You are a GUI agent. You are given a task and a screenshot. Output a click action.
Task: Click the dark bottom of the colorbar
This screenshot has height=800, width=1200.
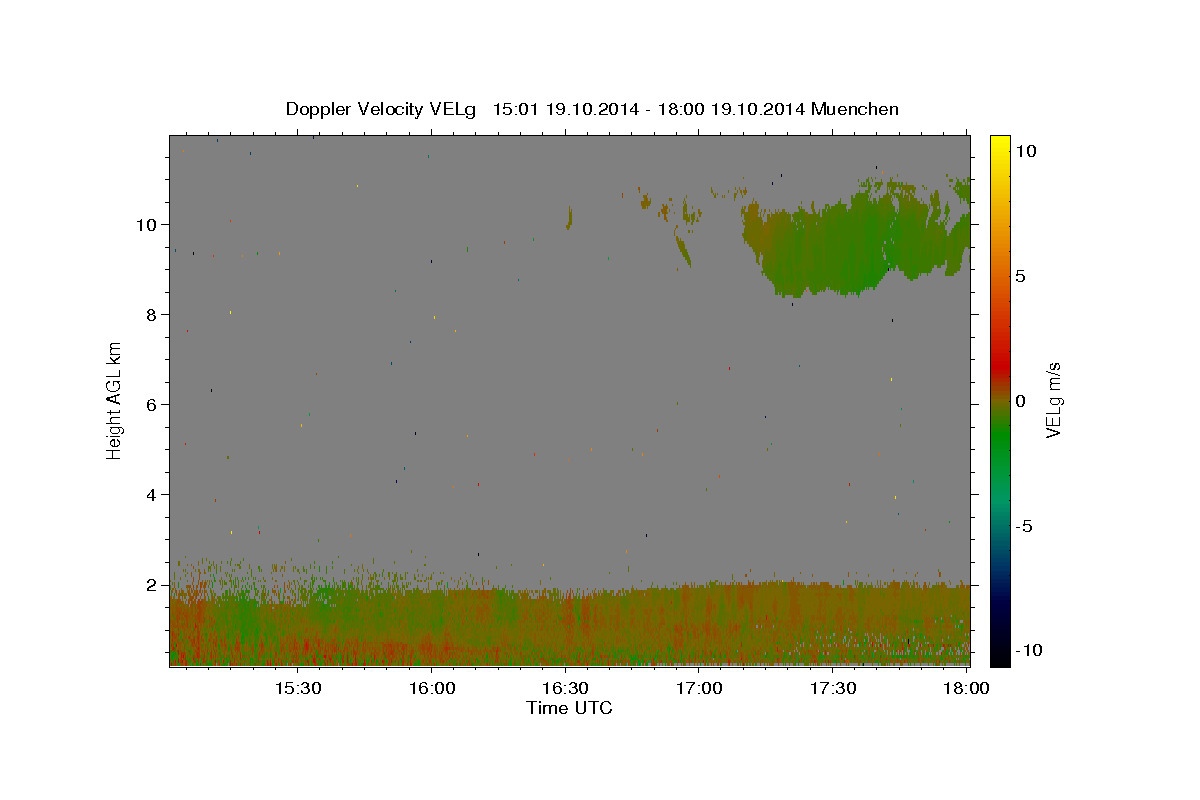point(999,645)
